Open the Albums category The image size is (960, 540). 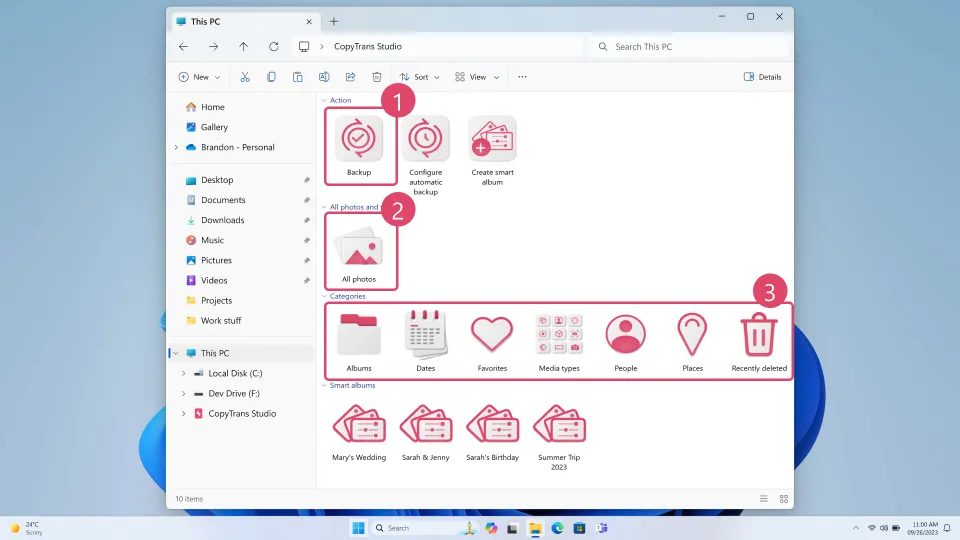[359, 334]
